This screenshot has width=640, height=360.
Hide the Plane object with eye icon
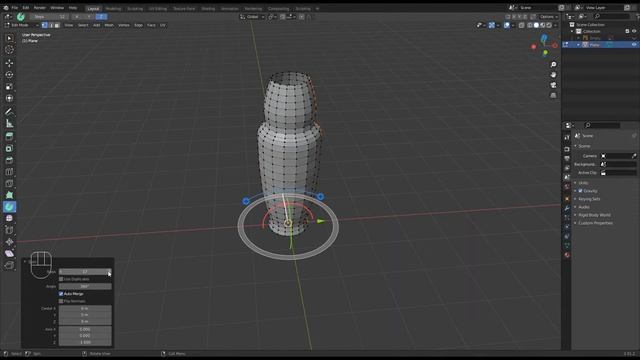634,44
